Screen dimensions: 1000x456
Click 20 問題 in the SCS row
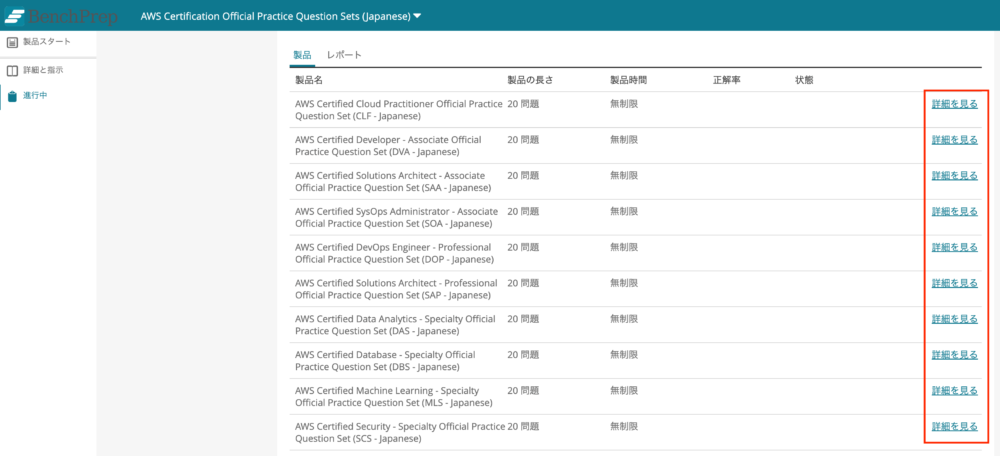(523, 426)
